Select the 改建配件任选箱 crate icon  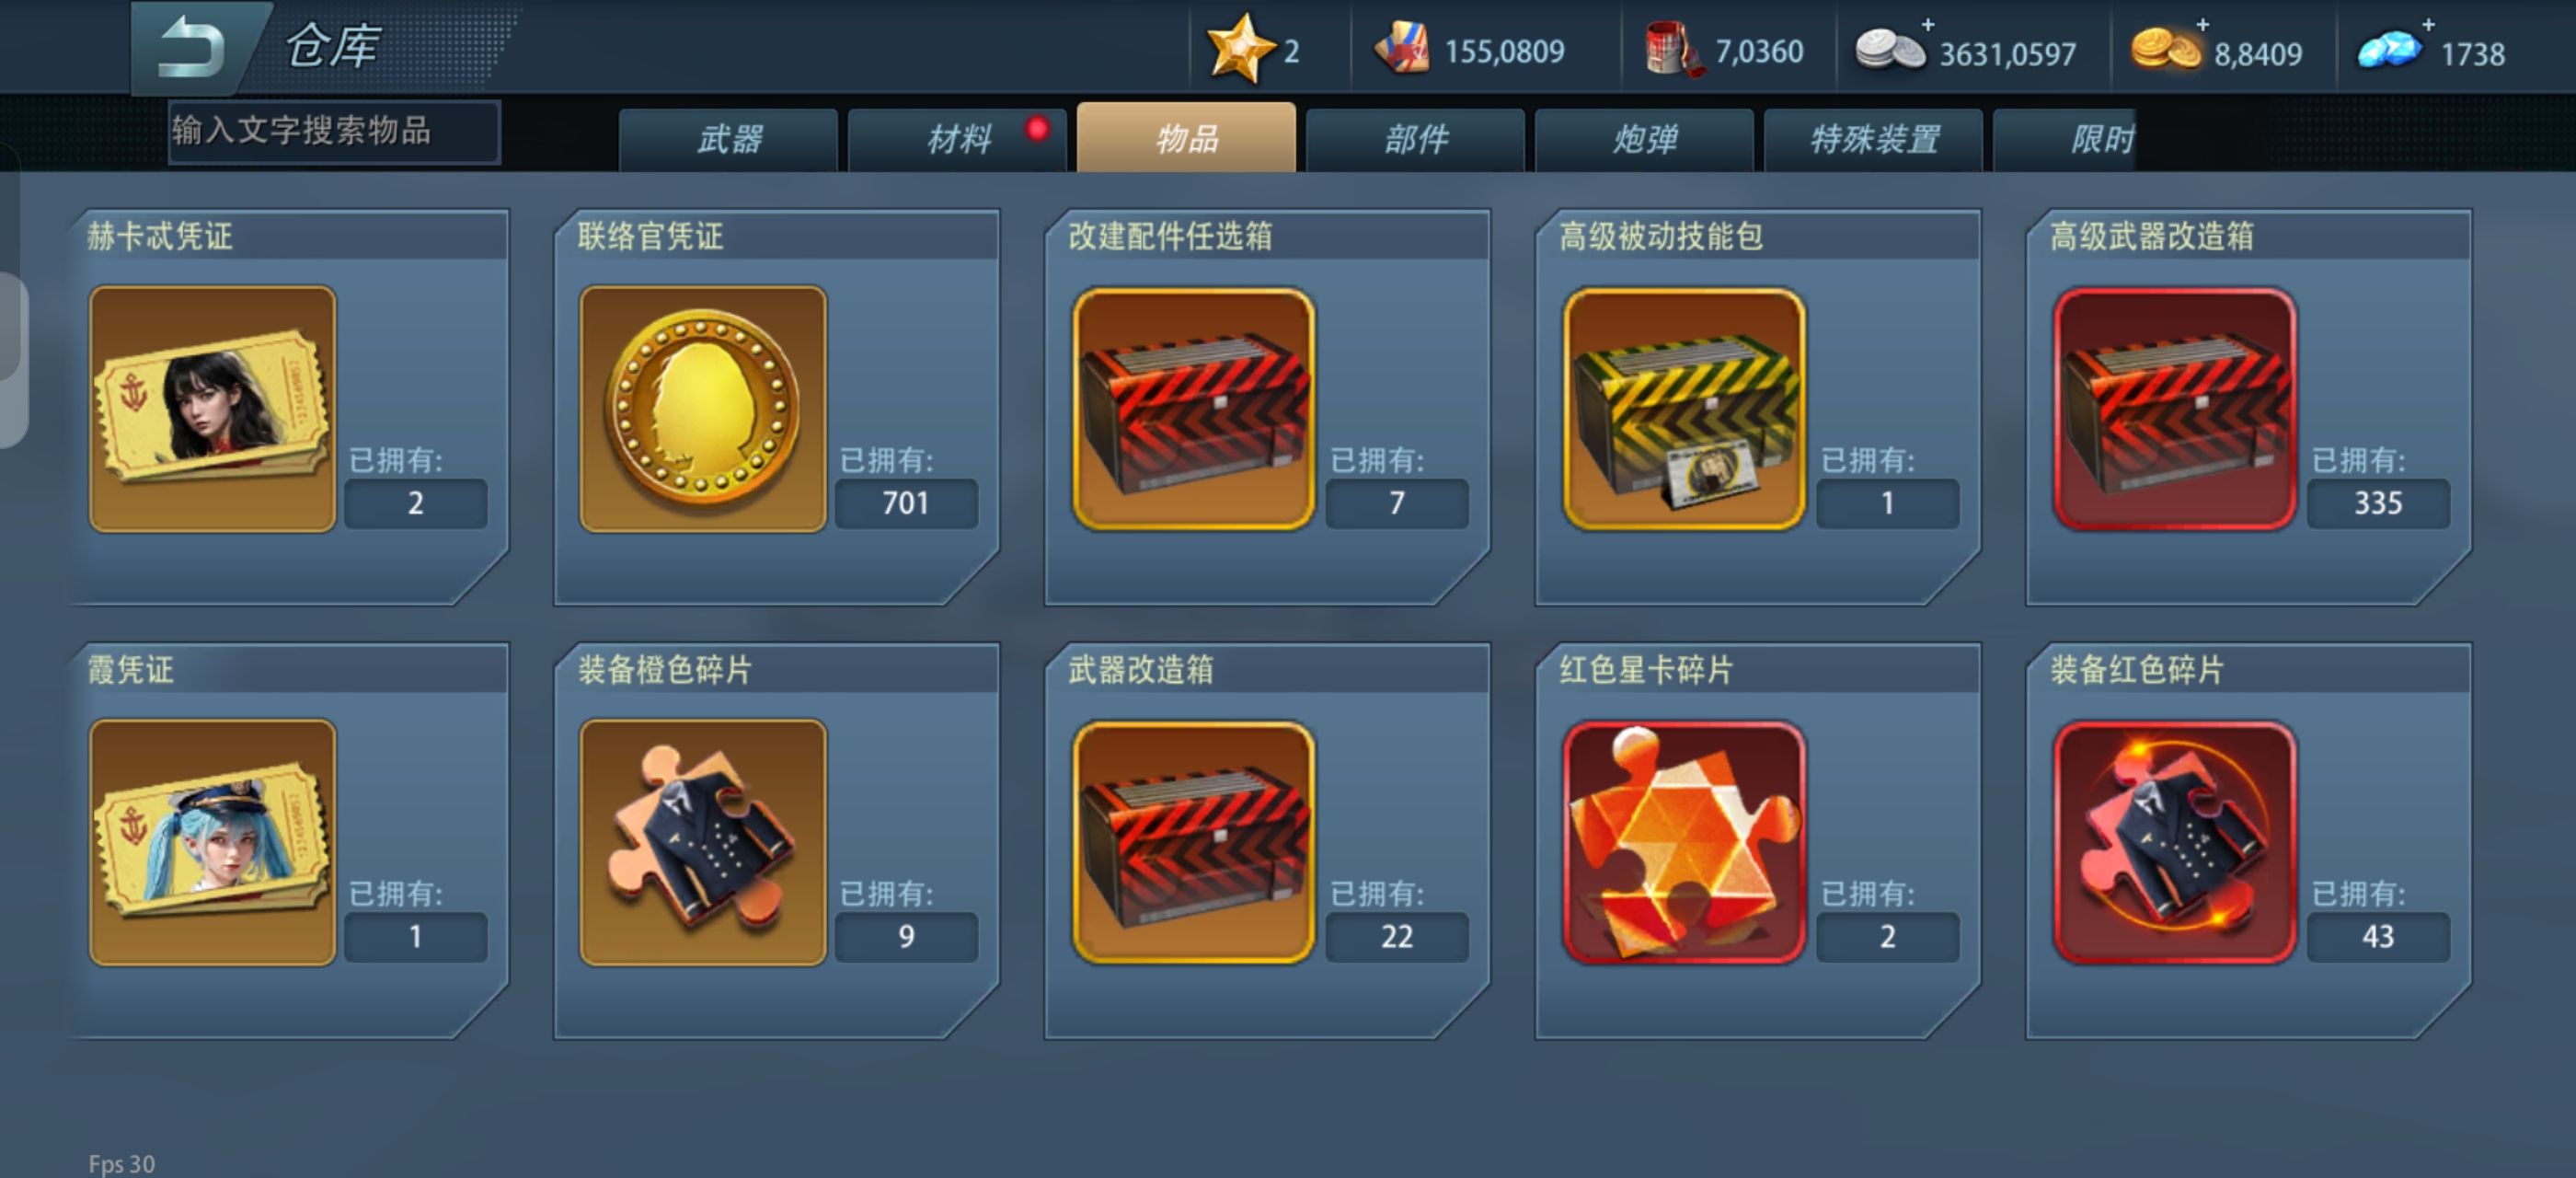(x=1194, y=409)
